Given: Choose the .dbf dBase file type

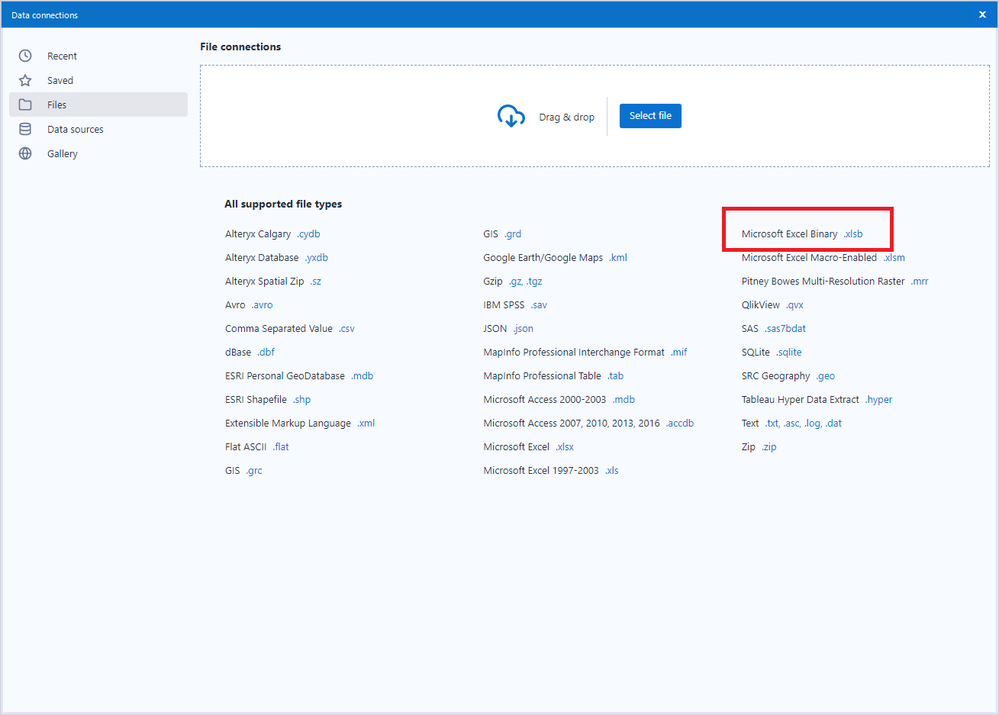Looking at the screenshot, I should 266,352.
